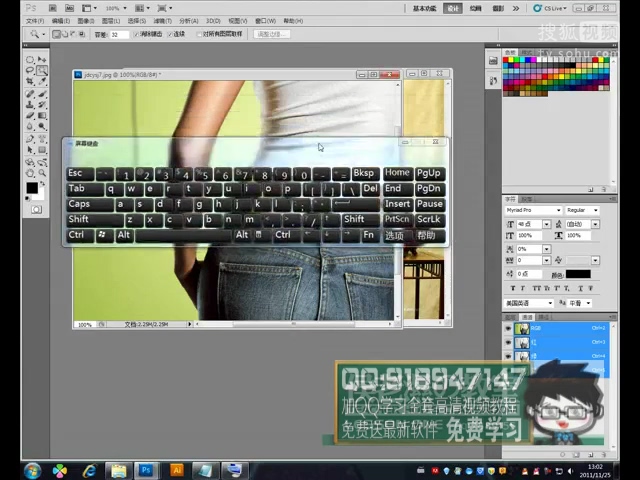Open the 滤镜(T) menu

(x=162, y=21)
